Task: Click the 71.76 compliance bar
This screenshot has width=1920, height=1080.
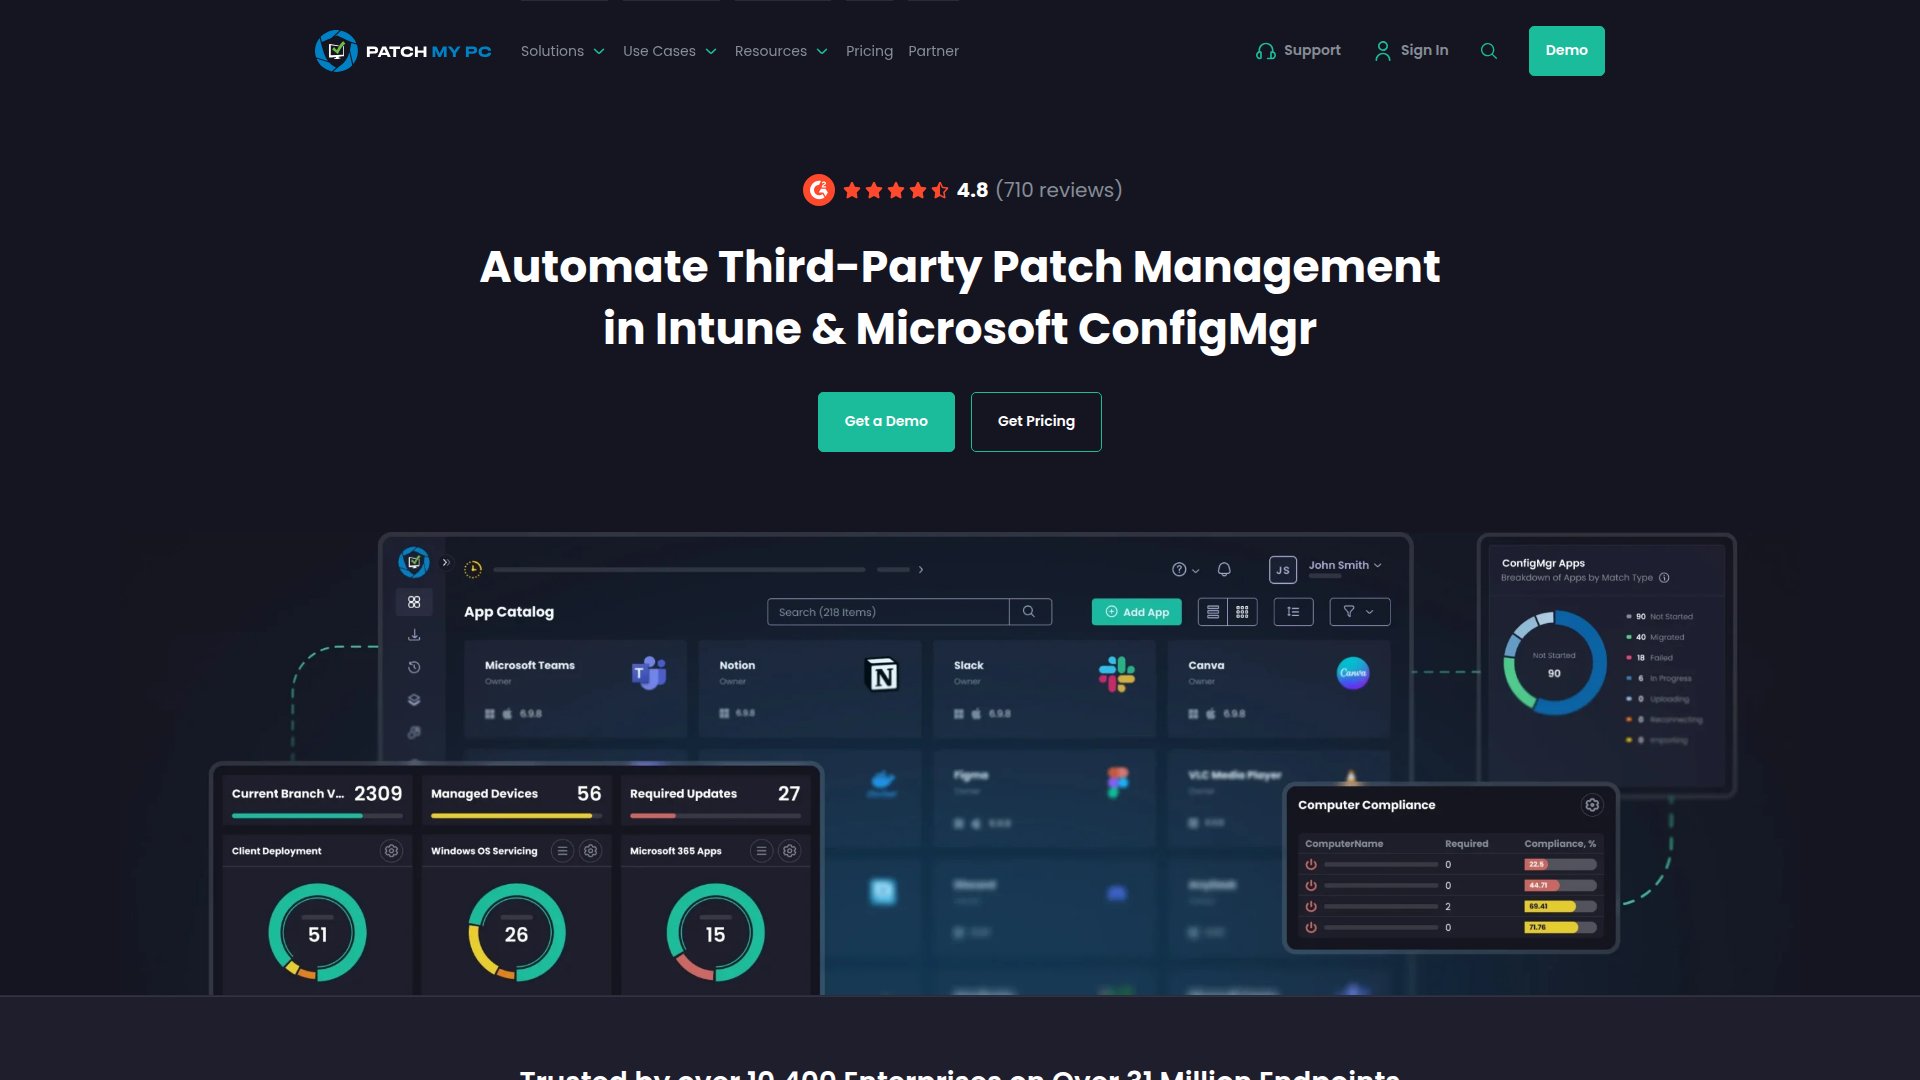Action: tap(1560, 928)
